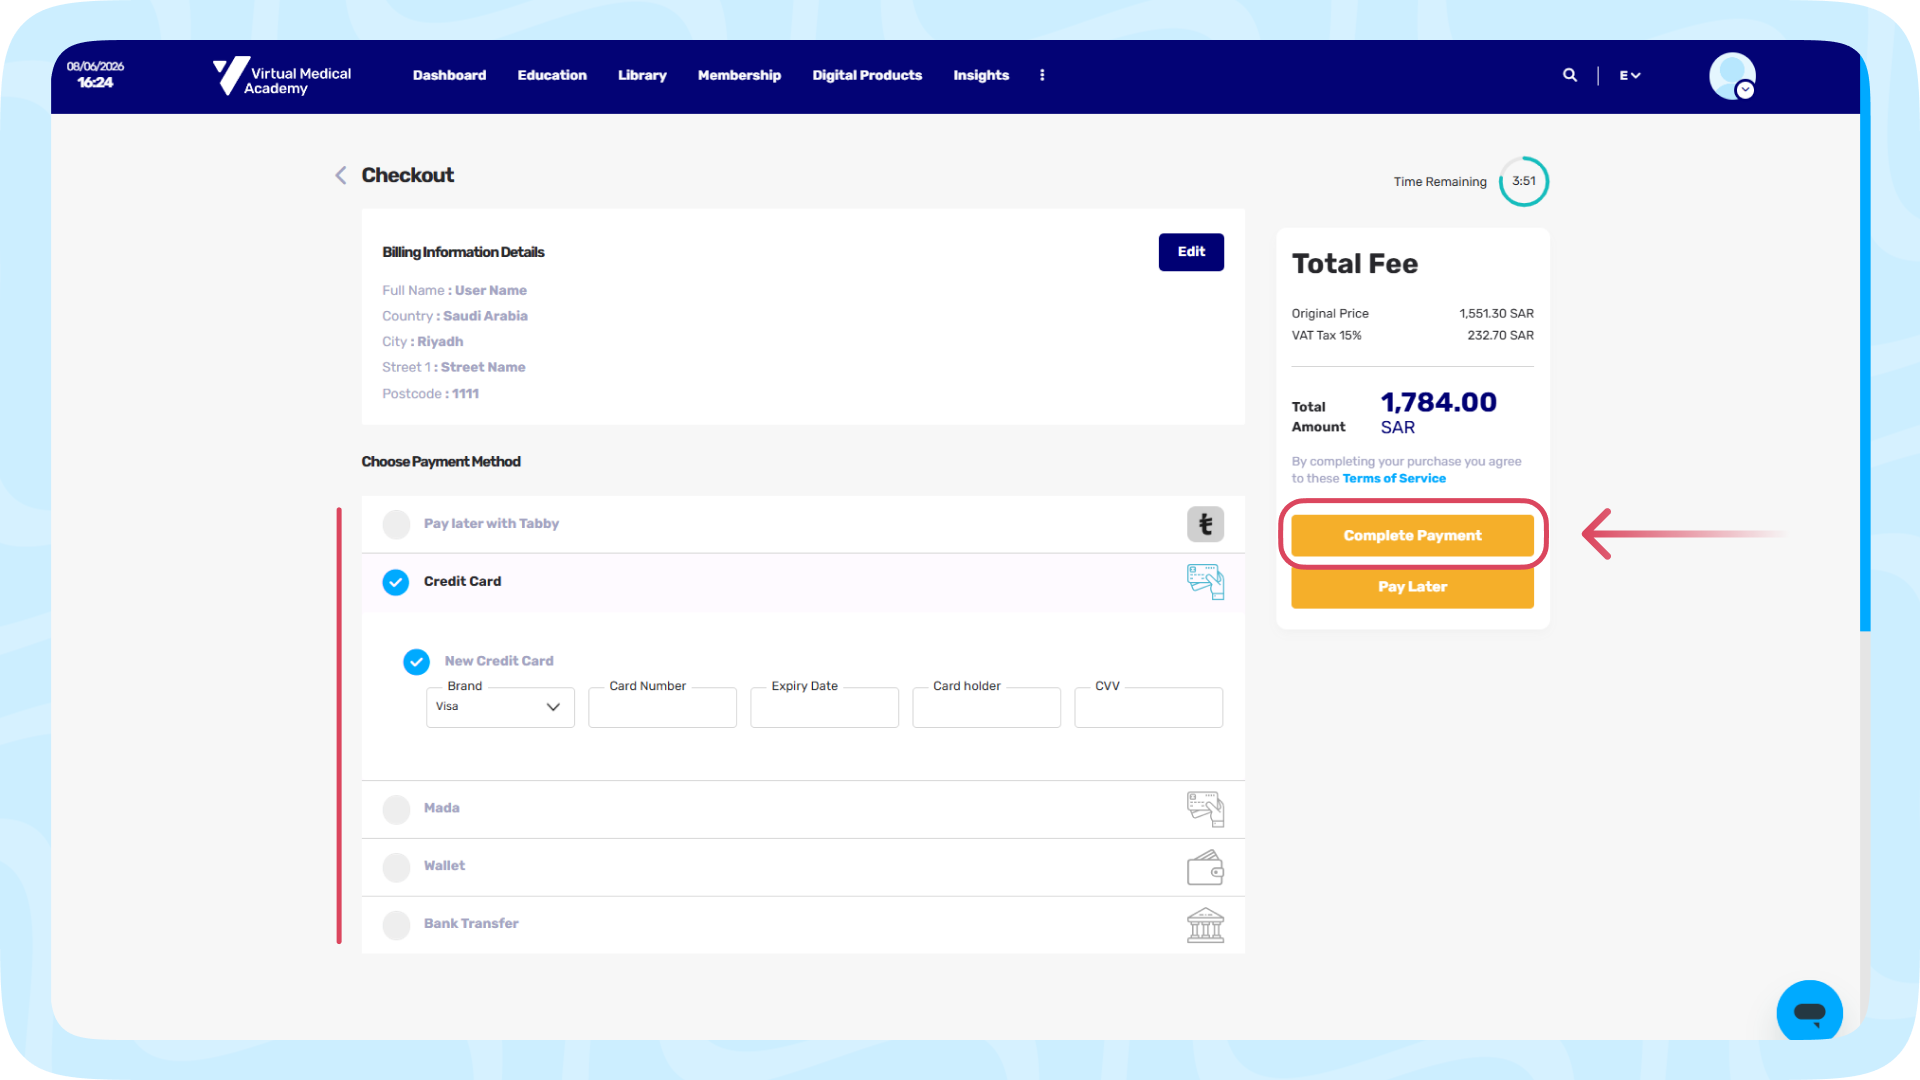Open the three-dot more menu in navbar

click(1042, 75)
